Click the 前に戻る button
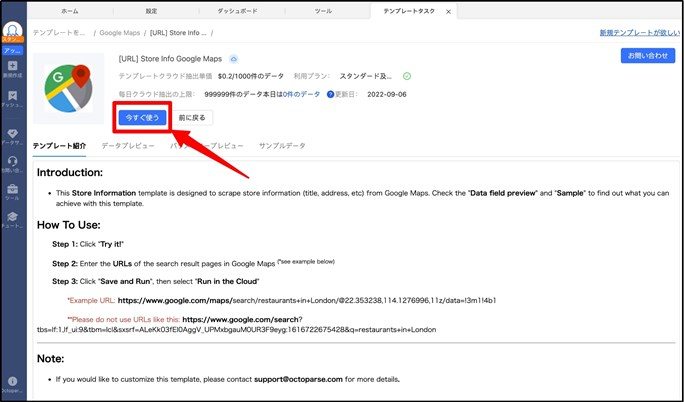This screenshot has height=402, width=684. point(192,118)
